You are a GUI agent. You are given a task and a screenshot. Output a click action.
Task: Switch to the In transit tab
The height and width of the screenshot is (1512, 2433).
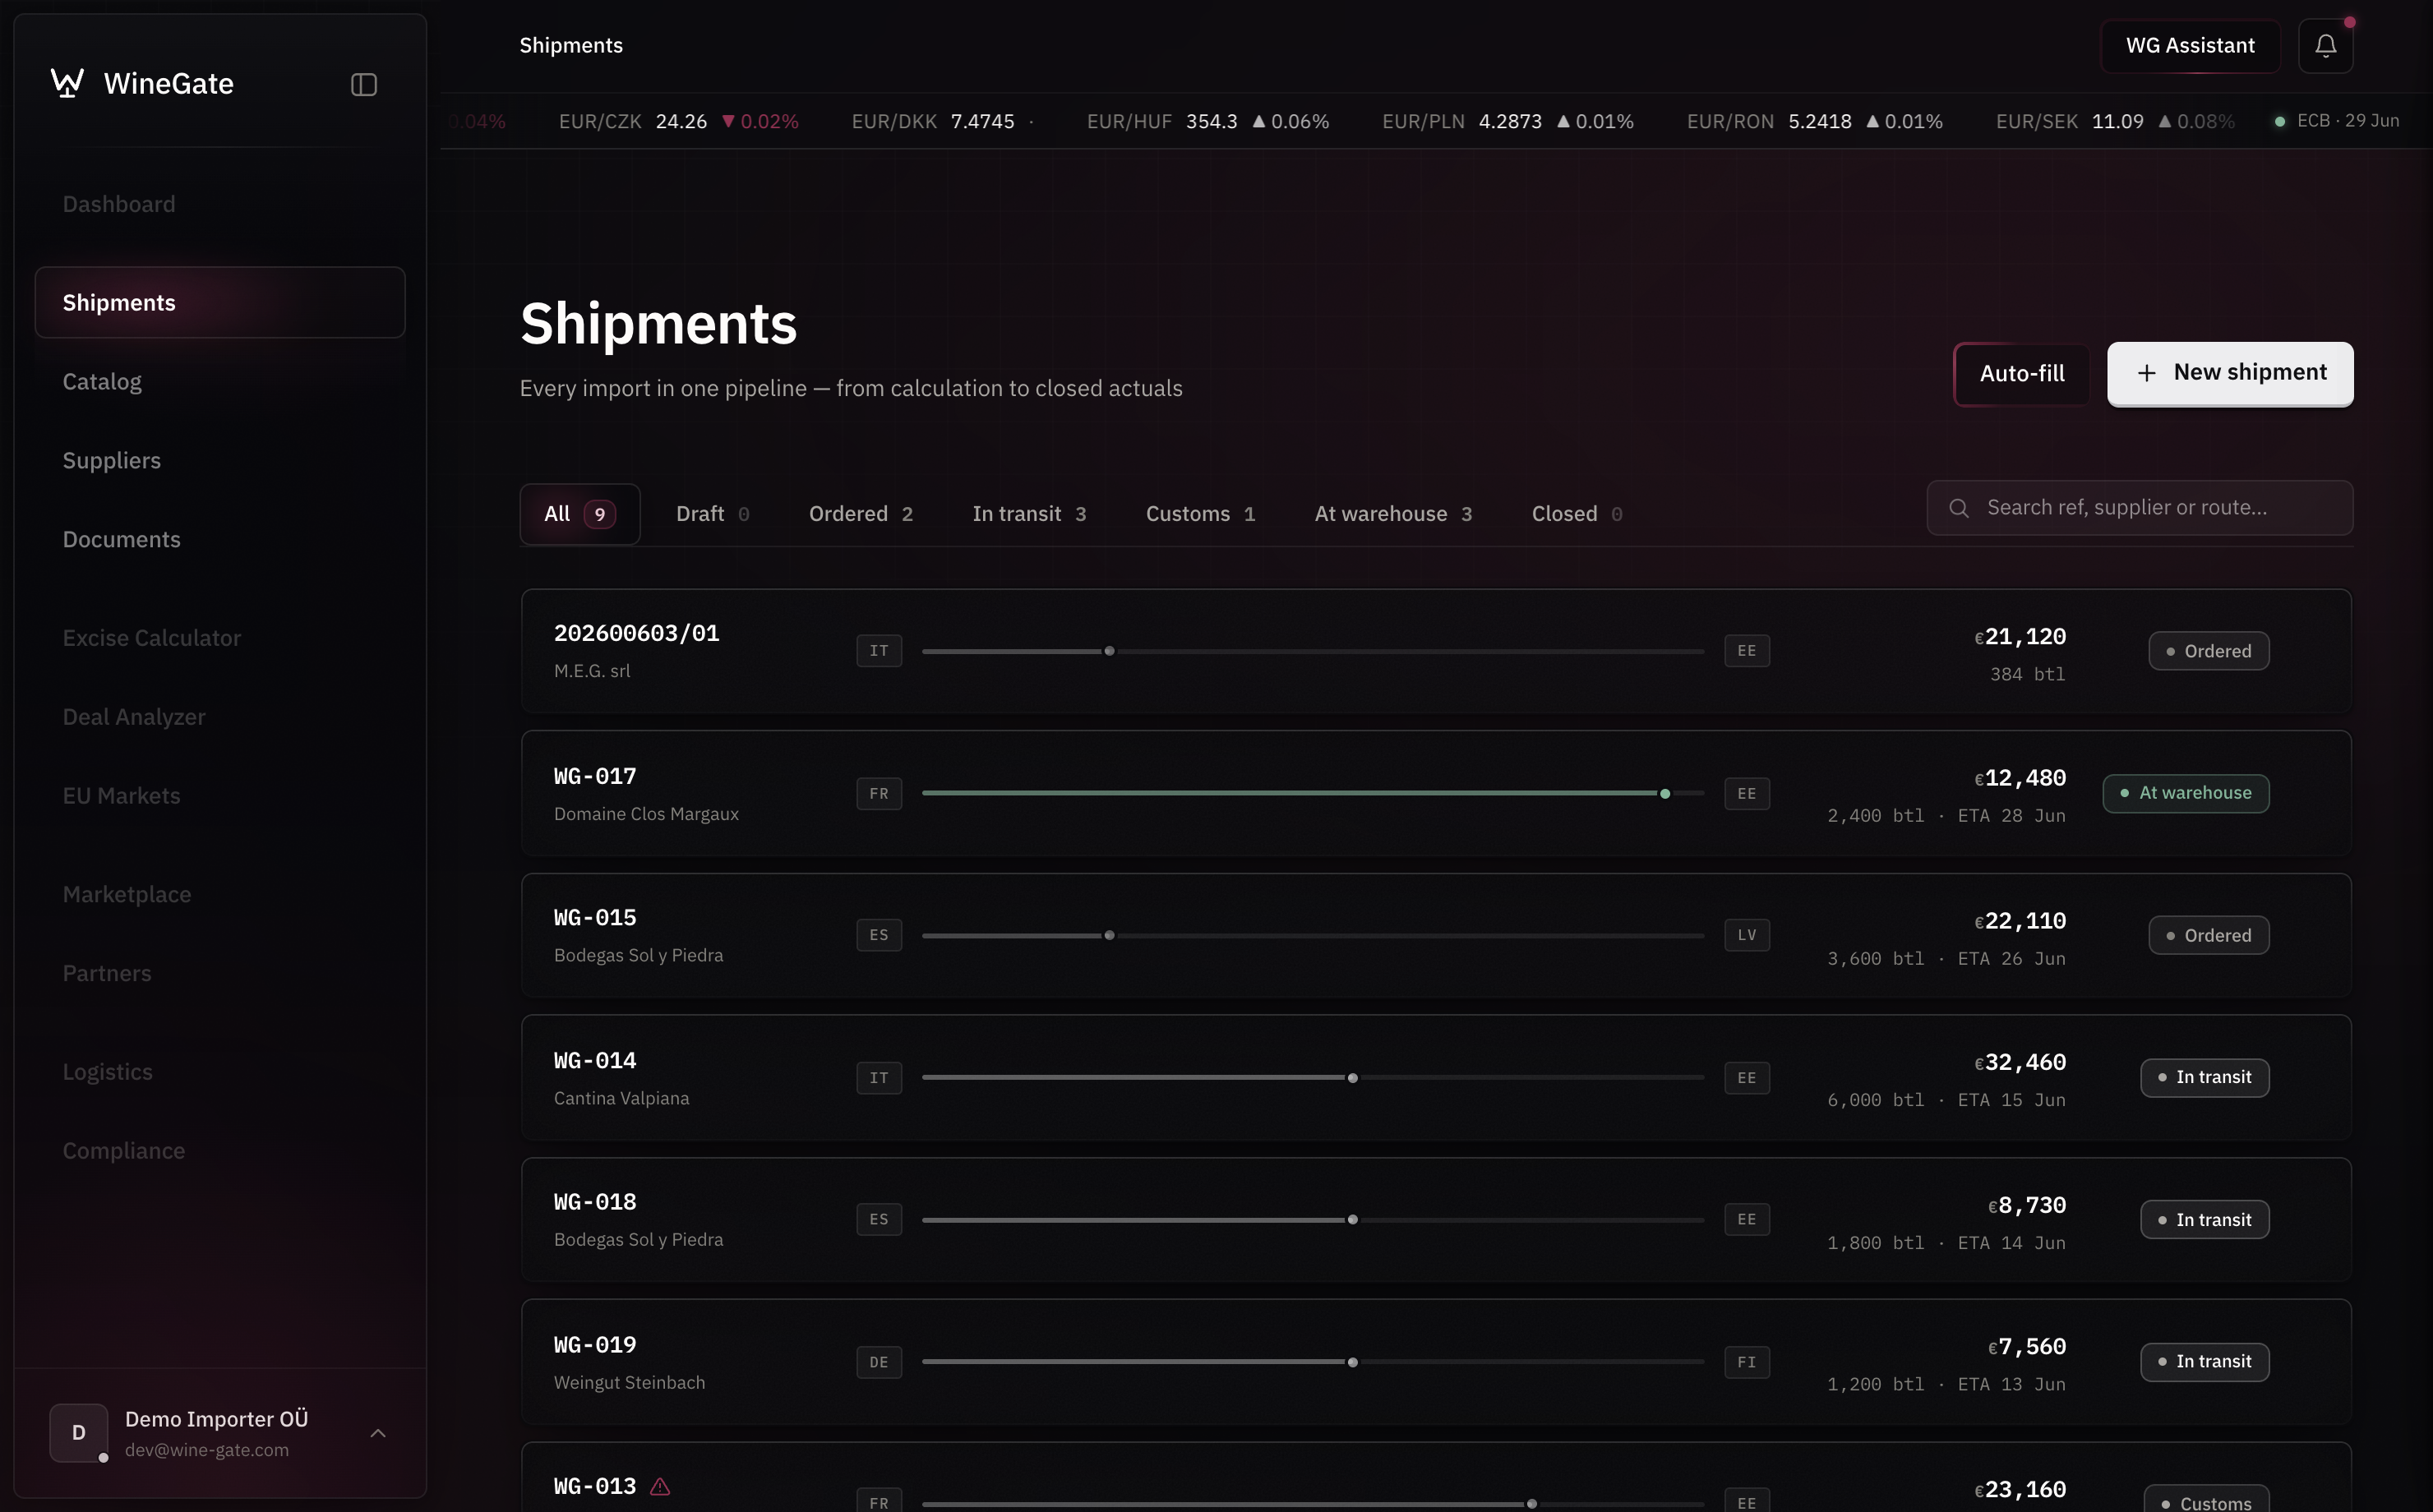(x=1029, y=514)
